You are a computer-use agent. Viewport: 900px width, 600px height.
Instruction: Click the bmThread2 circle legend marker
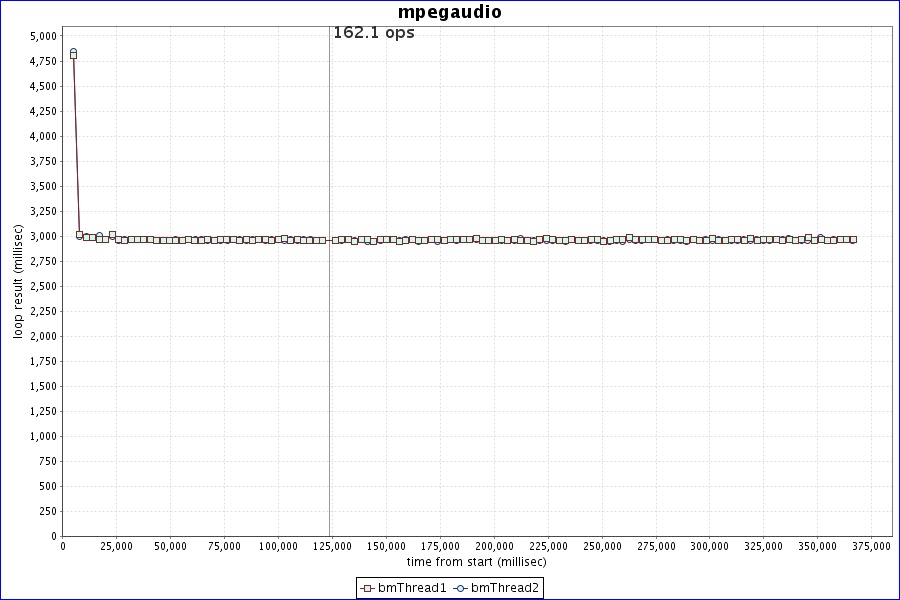pos(460,588)
